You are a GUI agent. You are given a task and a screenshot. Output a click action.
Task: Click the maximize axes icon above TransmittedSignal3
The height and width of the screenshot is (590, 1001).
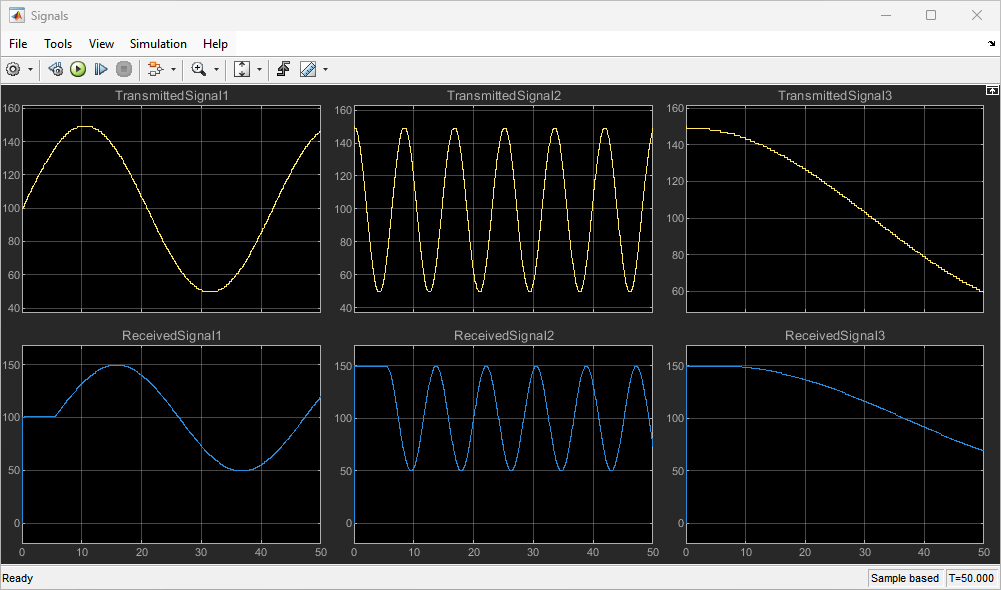[992, 90]
